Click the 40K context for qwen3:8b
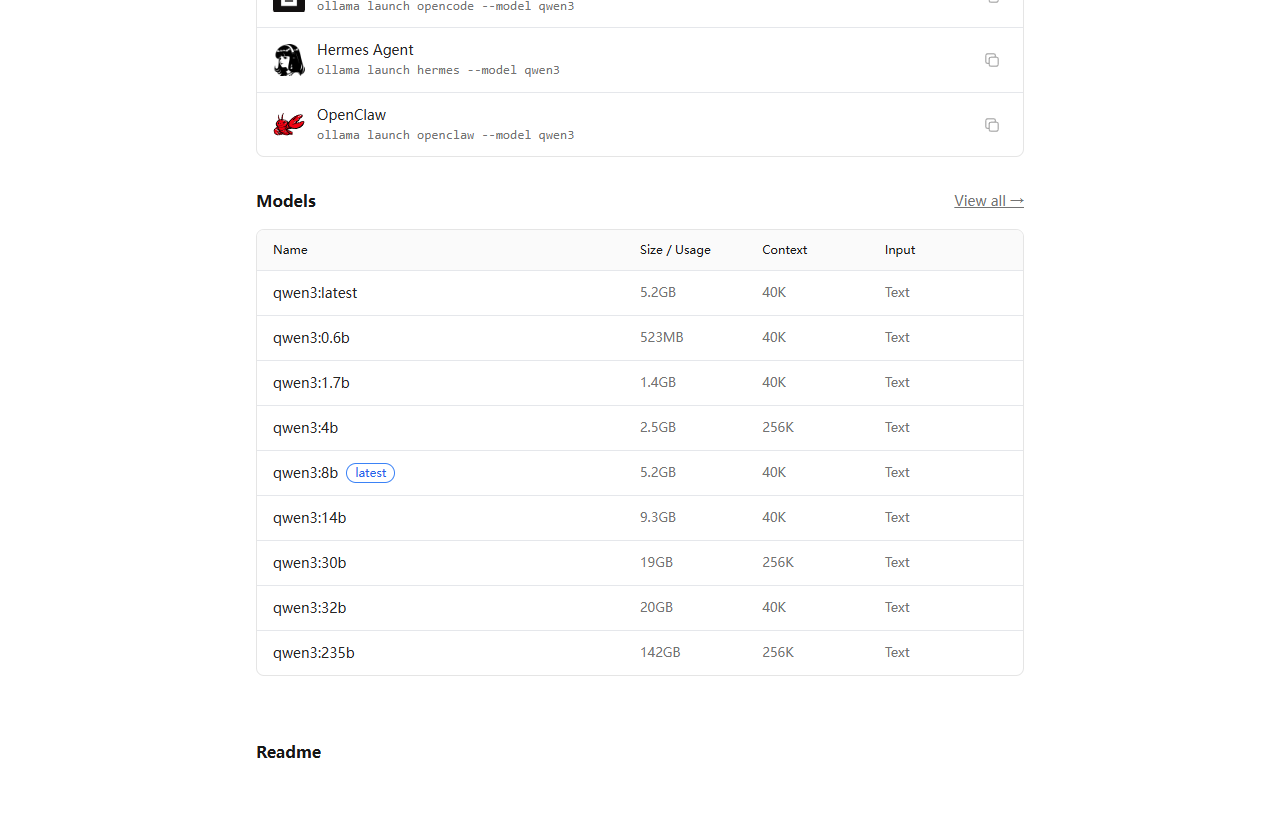The width and height of the screenshot is (1280, 820). point(774,473)
